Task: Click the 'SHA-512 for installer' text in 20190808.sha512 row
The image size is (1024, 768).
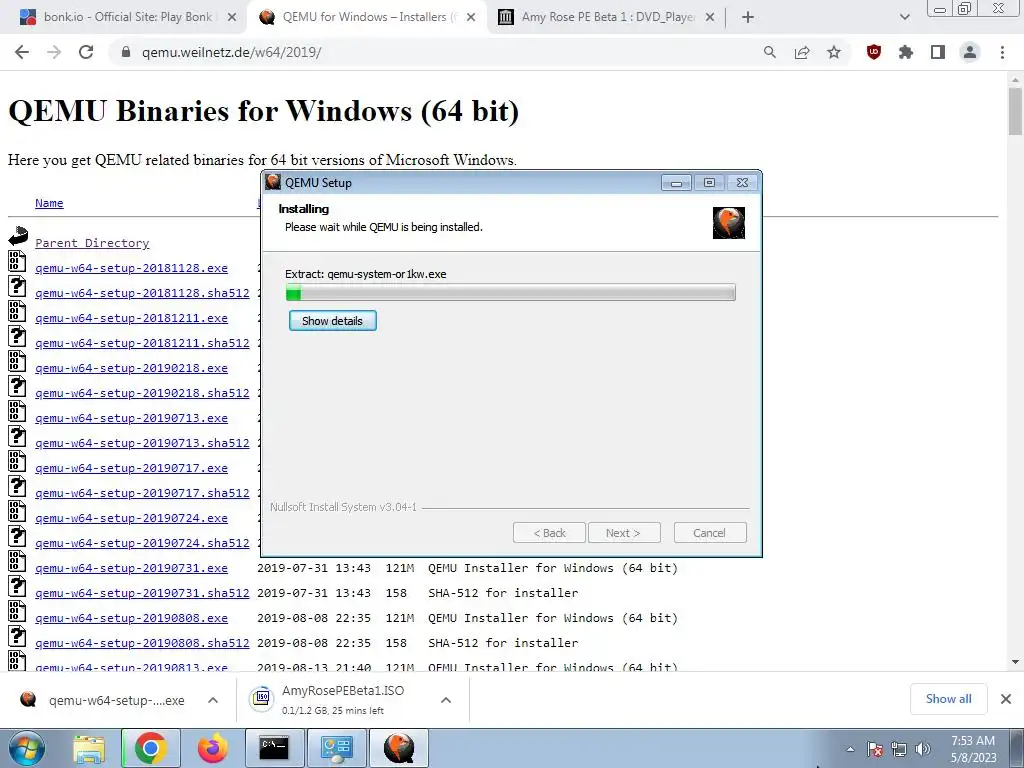Action: click(504, 643)
